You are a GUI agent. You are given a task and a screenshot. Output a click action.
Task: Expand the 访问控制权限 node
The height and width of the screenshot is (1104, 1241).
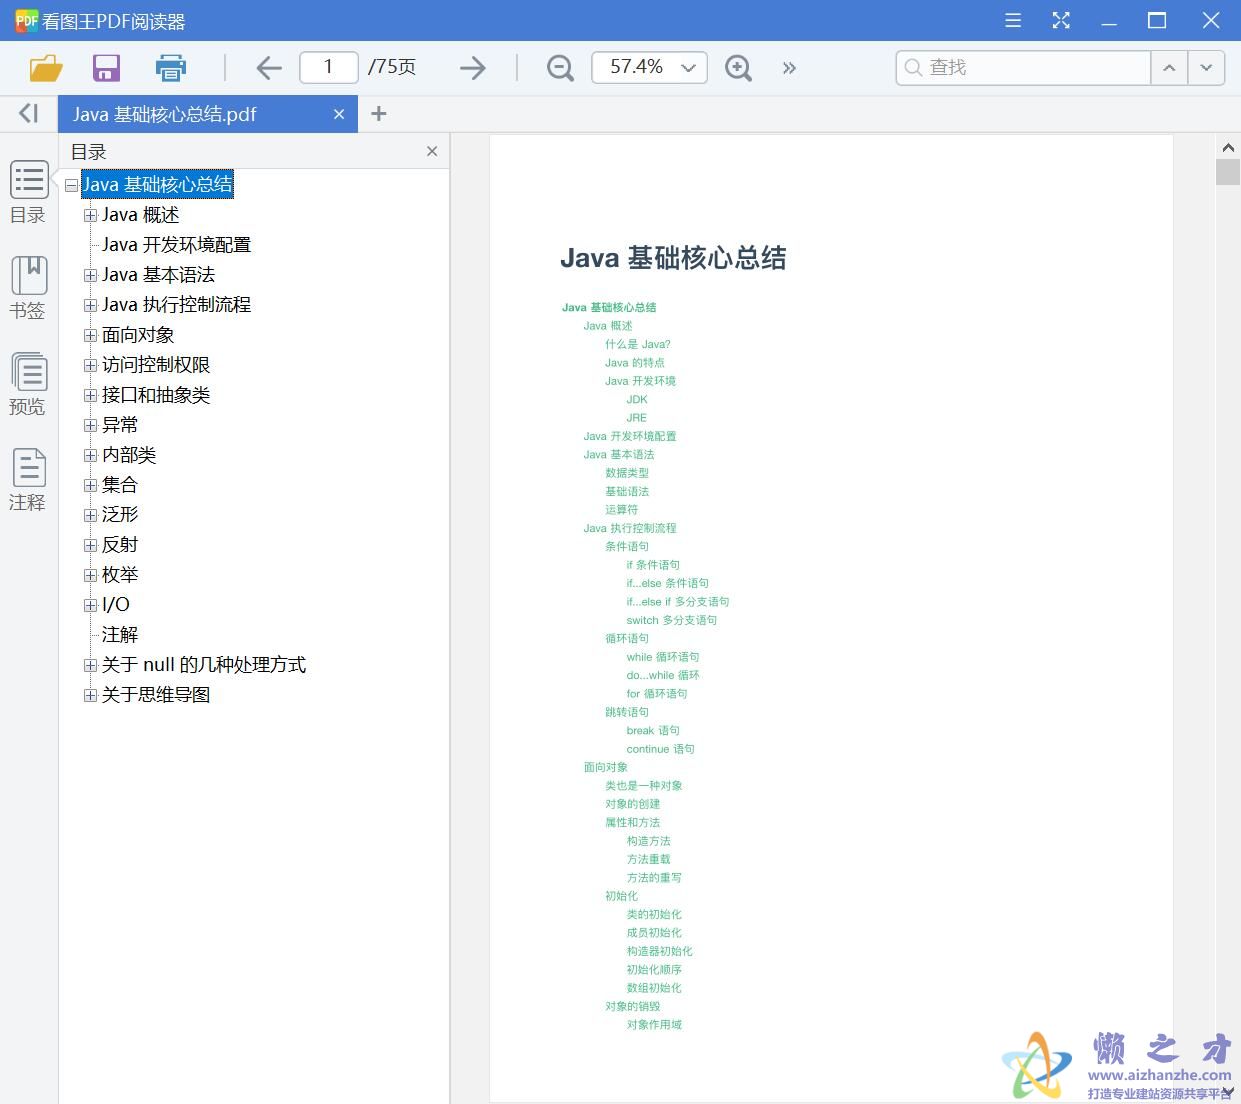pyautogui.click(x=90, y=365)
